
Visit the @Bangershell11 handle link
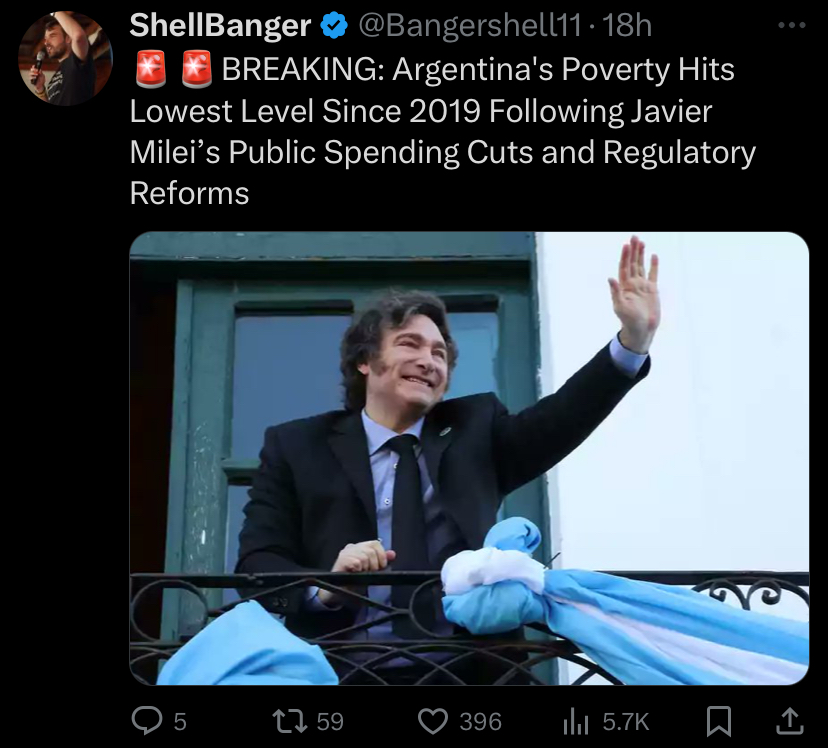pyautogui.click(x=469, y=25)
